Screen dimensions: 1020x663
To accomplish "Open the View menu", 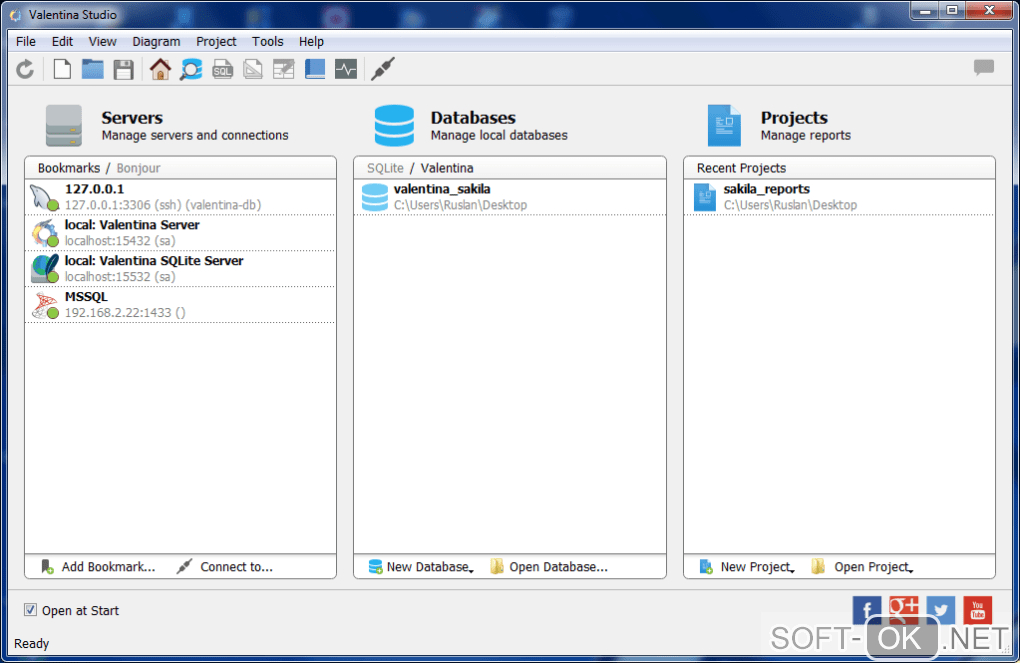I will [103, 42].
